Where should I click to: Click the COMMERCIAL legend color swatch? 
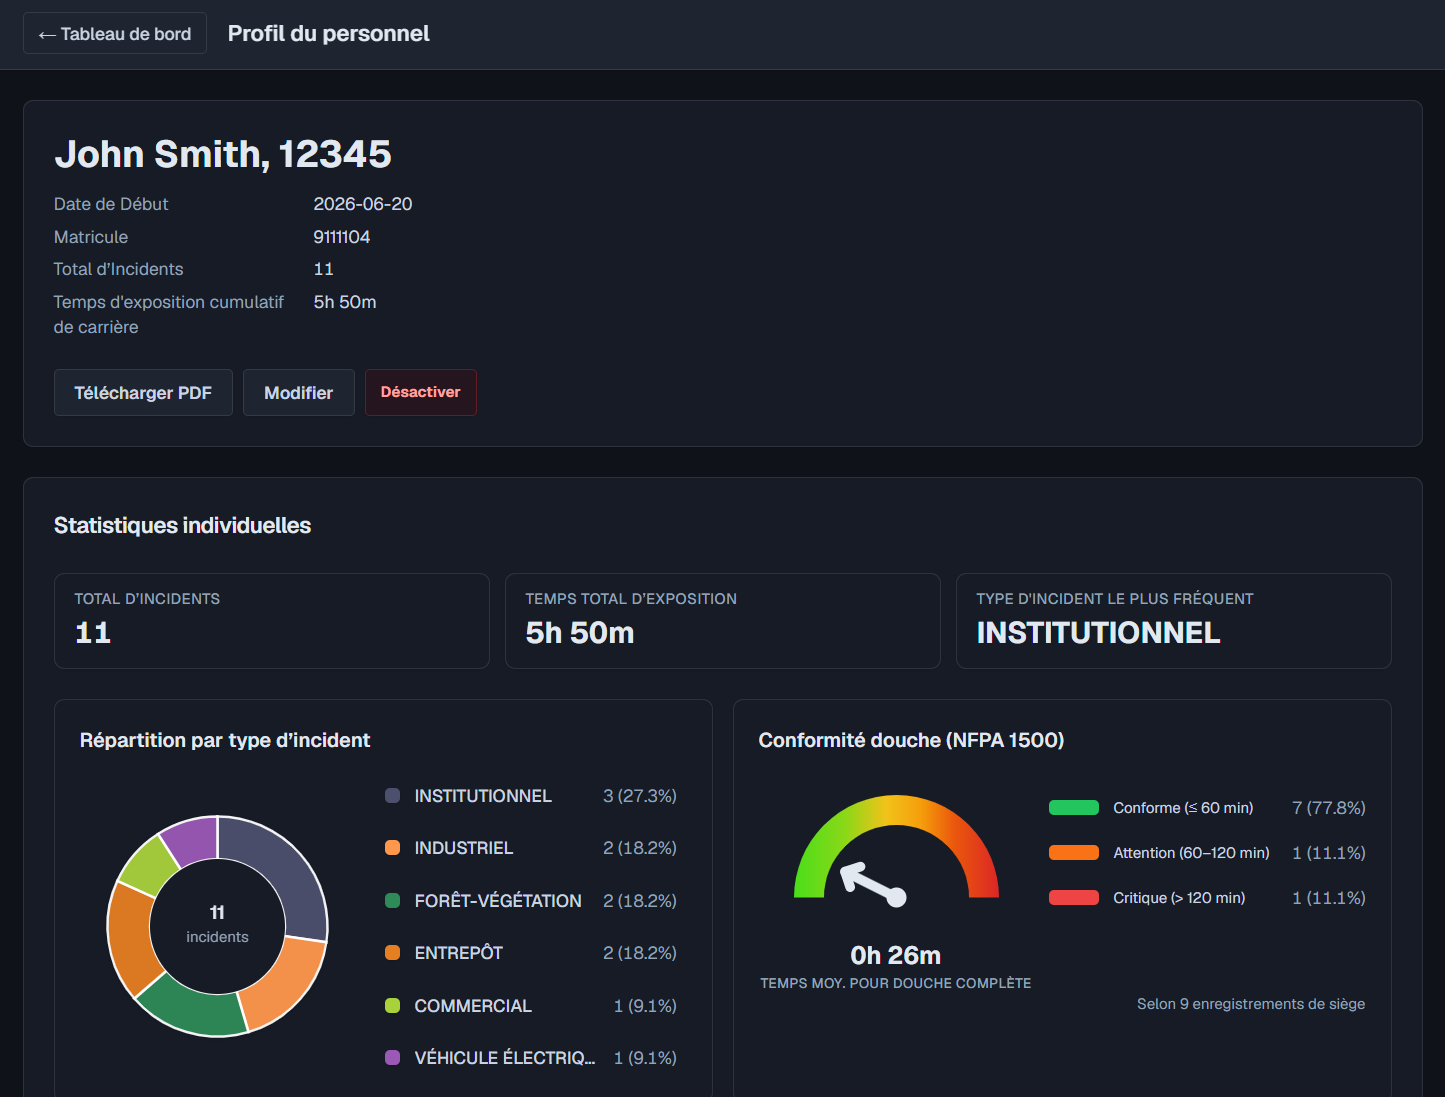tap(393, 1006)
